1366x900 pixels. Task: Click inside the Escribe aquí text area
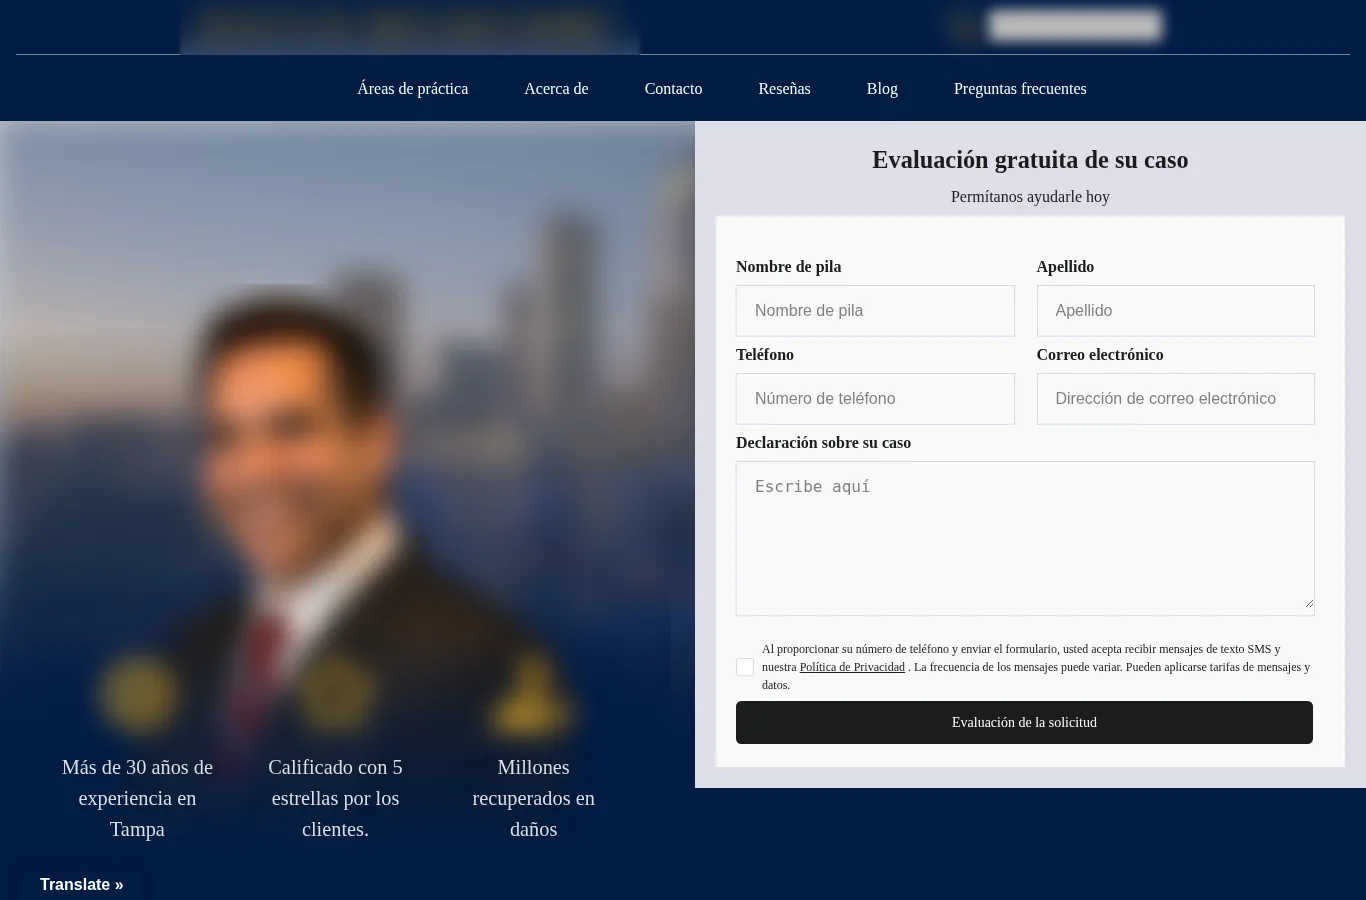click(1025, 538)
